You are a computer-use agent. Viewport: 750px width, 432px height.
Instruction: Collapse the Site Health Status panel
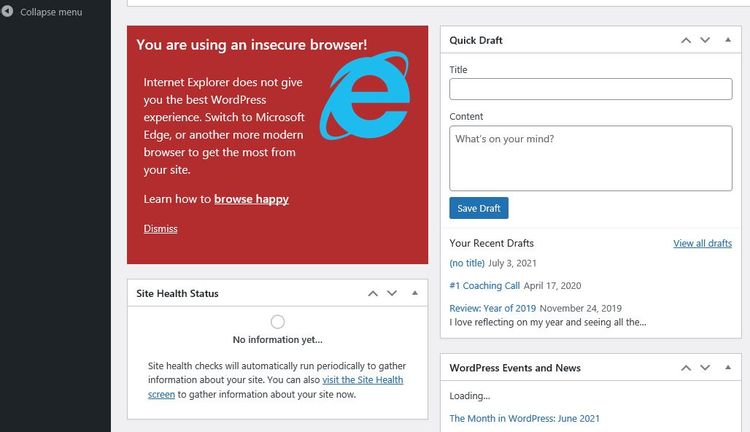pyautogui.click(x=415, y=293)
